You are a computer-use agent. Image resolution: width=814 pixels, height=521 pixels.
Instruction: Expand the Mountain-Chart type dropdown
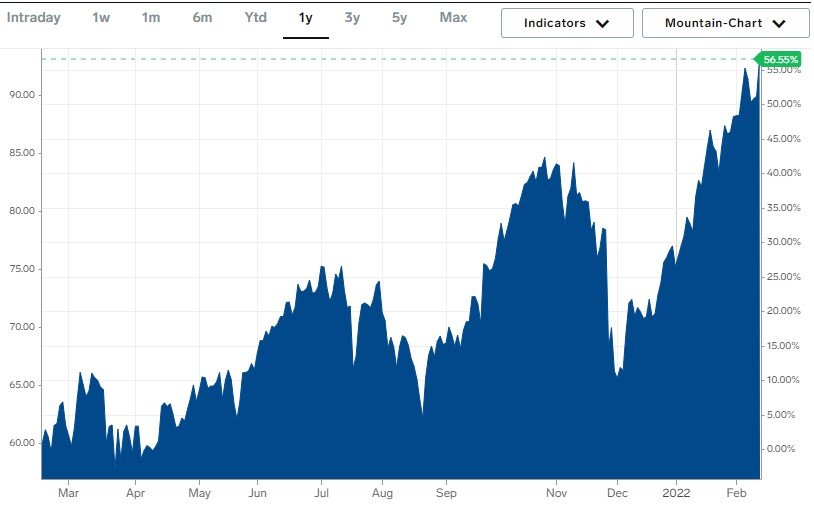(x=725, y=23)
